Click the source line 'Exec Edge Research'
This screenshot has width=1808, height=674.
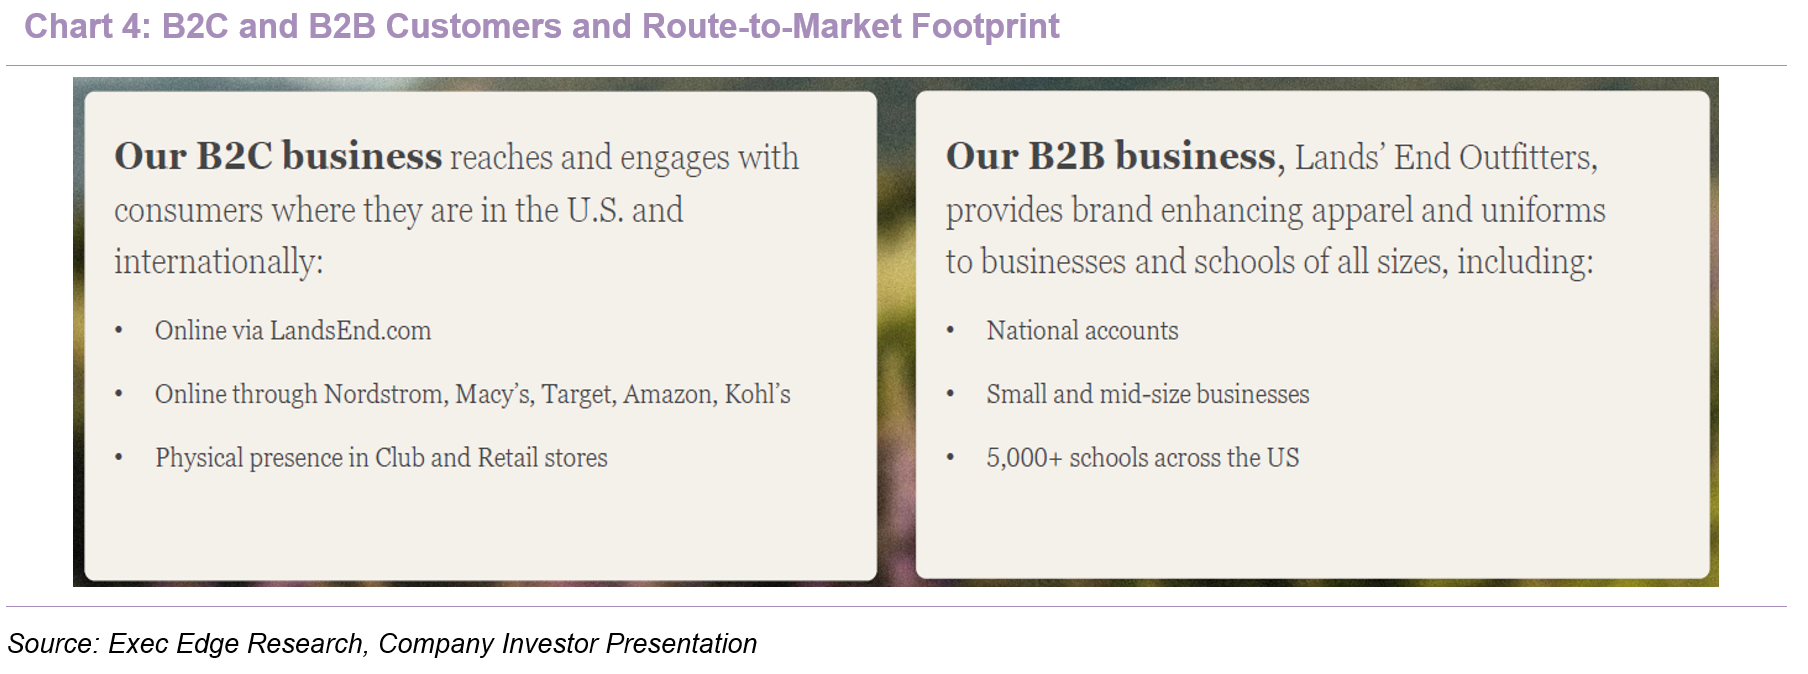pyautogui.click(x=236, y=644)
